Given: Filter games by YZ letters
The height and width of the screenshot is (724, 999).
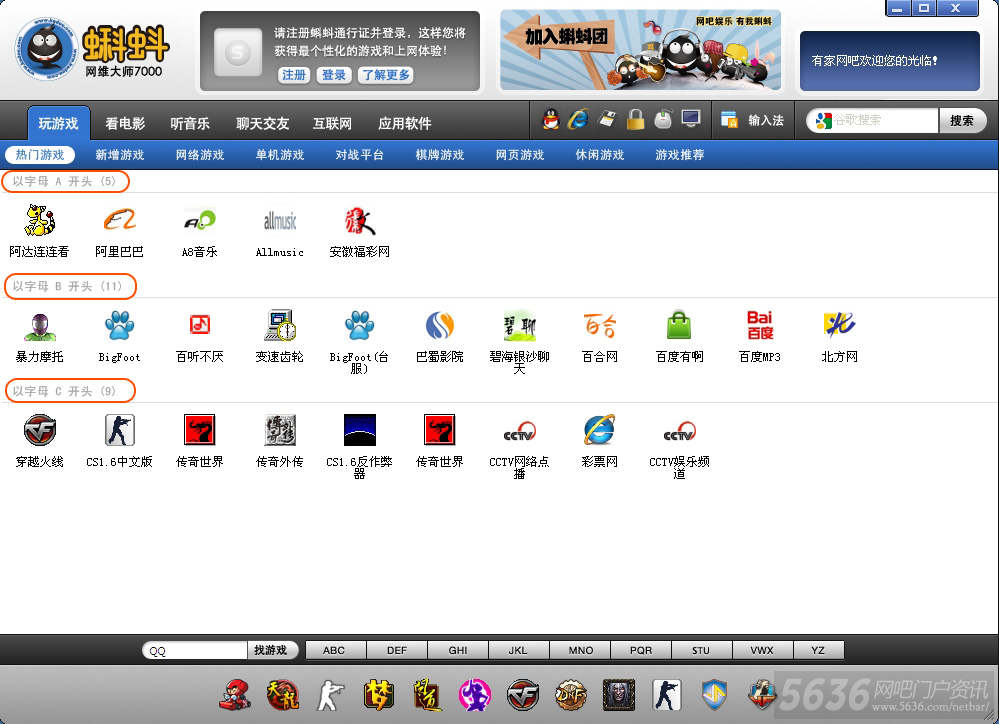Looking at the screenshot, I should click(818, 650).
